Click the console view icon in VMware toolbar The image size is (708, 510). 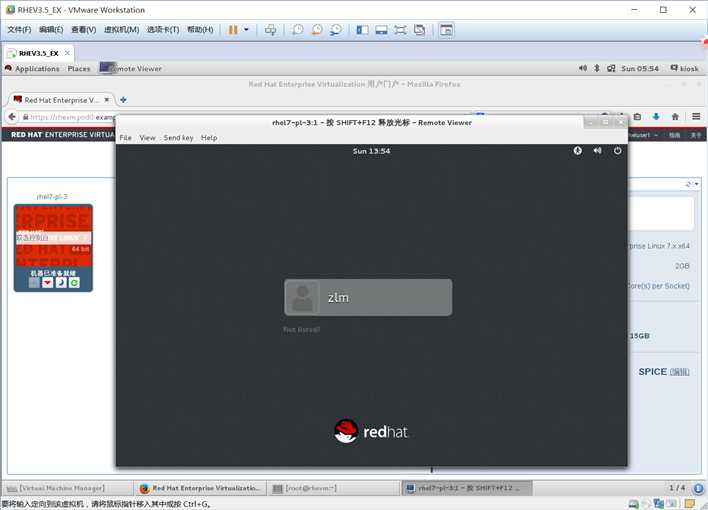(446, 30)
